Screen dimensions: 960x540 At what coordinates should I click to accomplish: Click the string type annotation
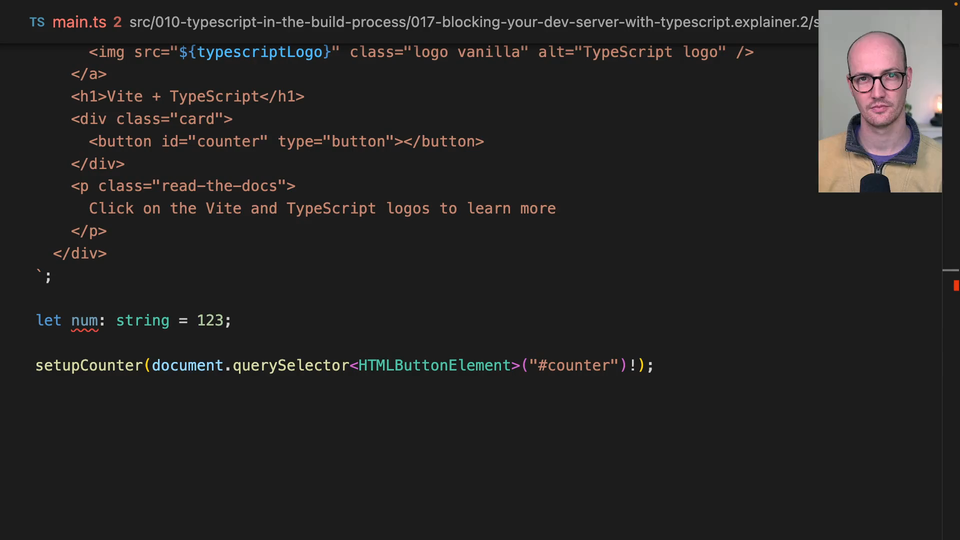tap(142, 320)
